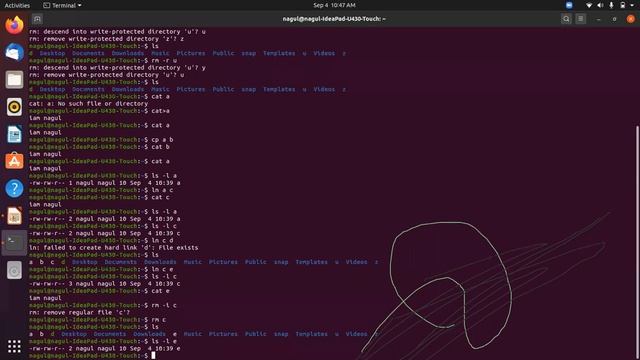Click the 'ln a c' command line
Image resolution: width=640 pixels, height=360 pixels.
[101, 190]
